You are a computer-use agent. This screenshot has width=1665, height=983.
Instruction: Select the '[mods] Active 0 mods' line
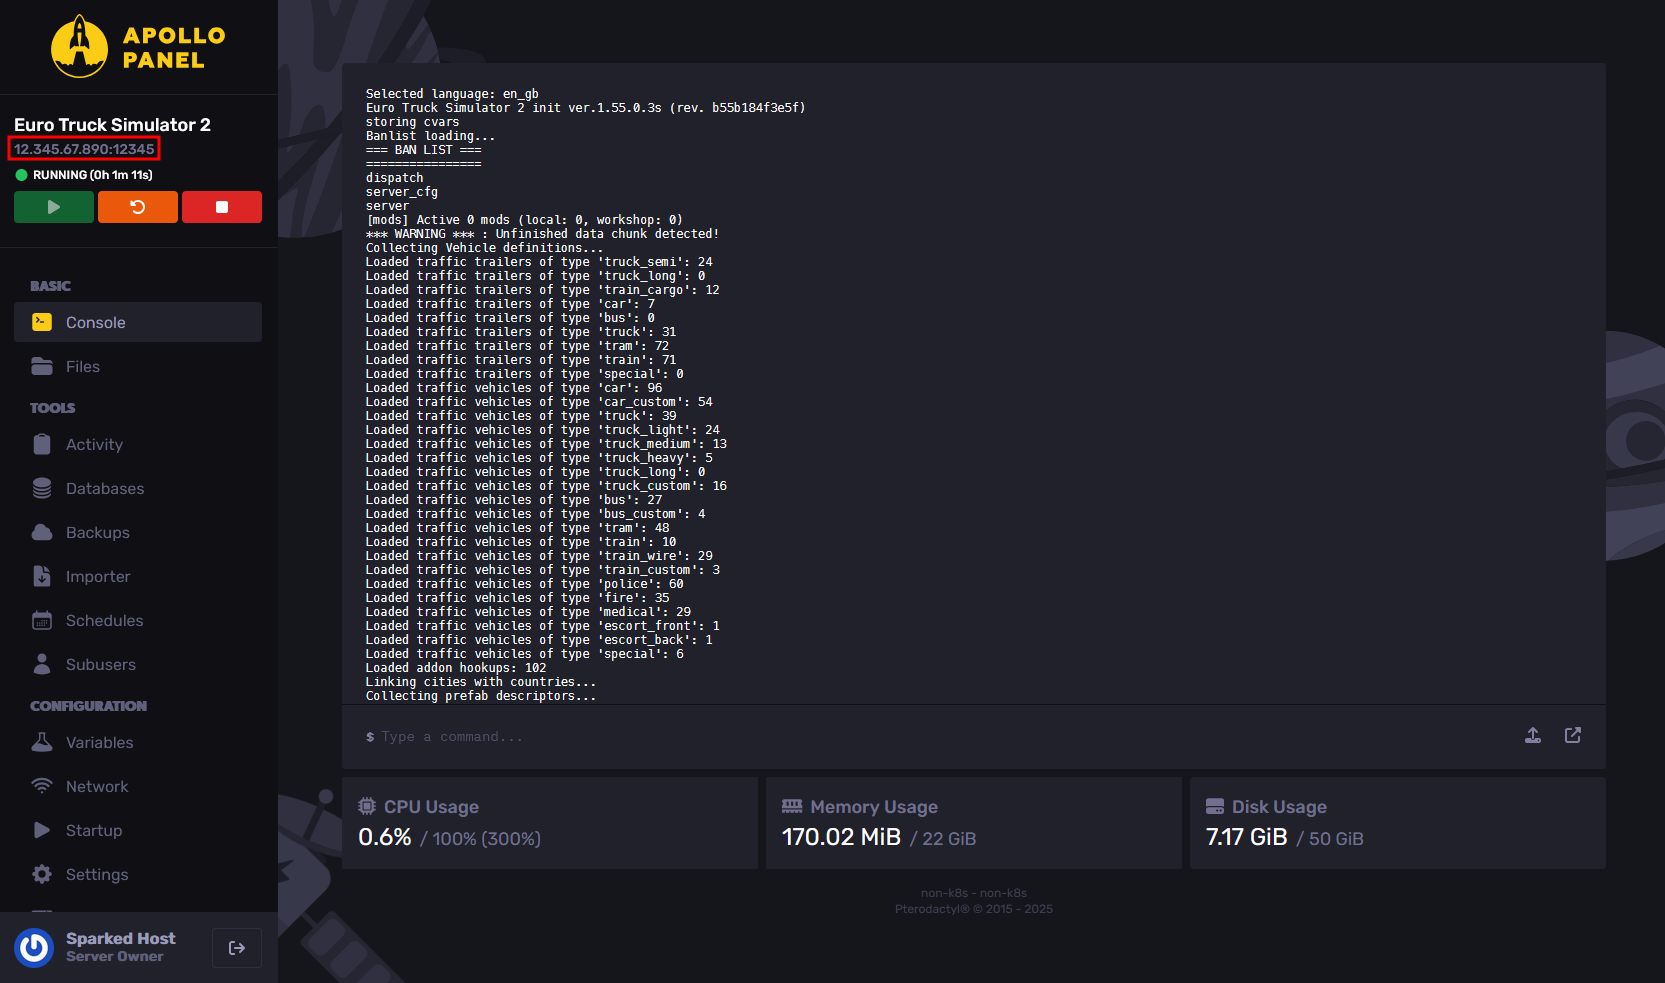524,220
